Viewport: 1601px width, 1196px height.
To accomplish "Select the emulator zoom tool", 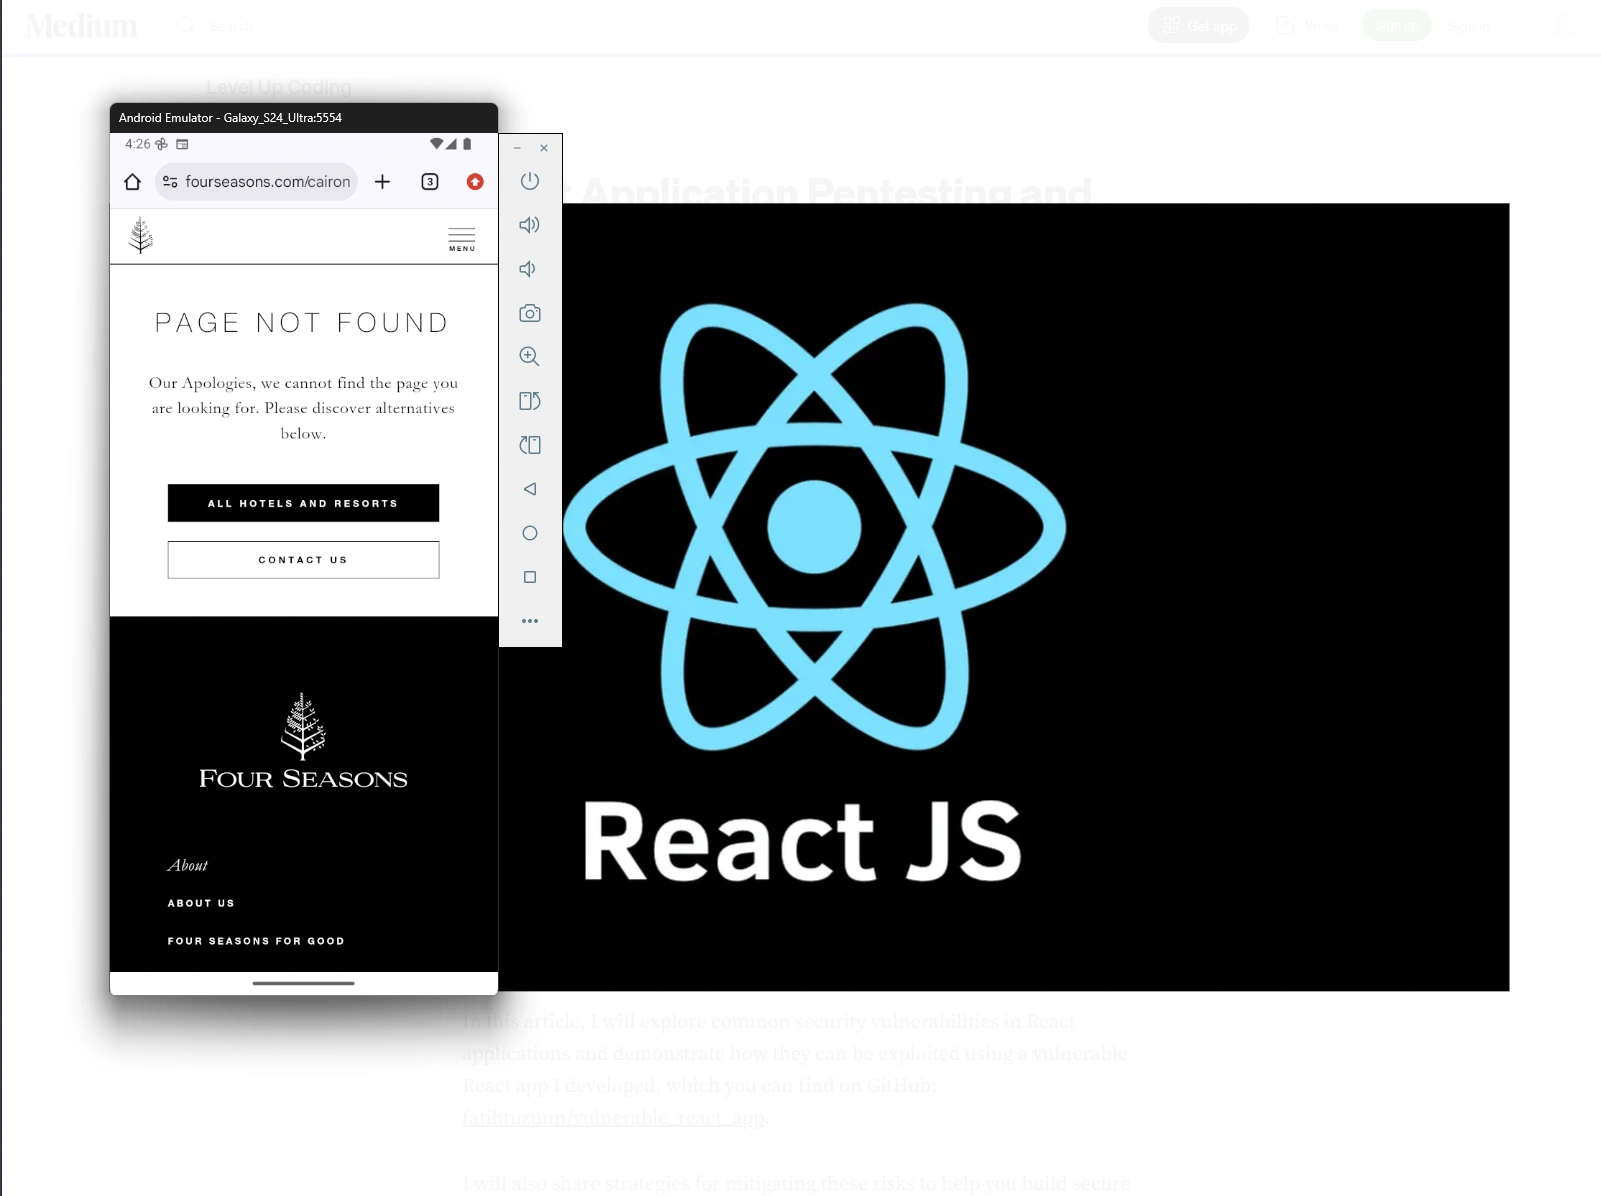I will coord(530,356).
